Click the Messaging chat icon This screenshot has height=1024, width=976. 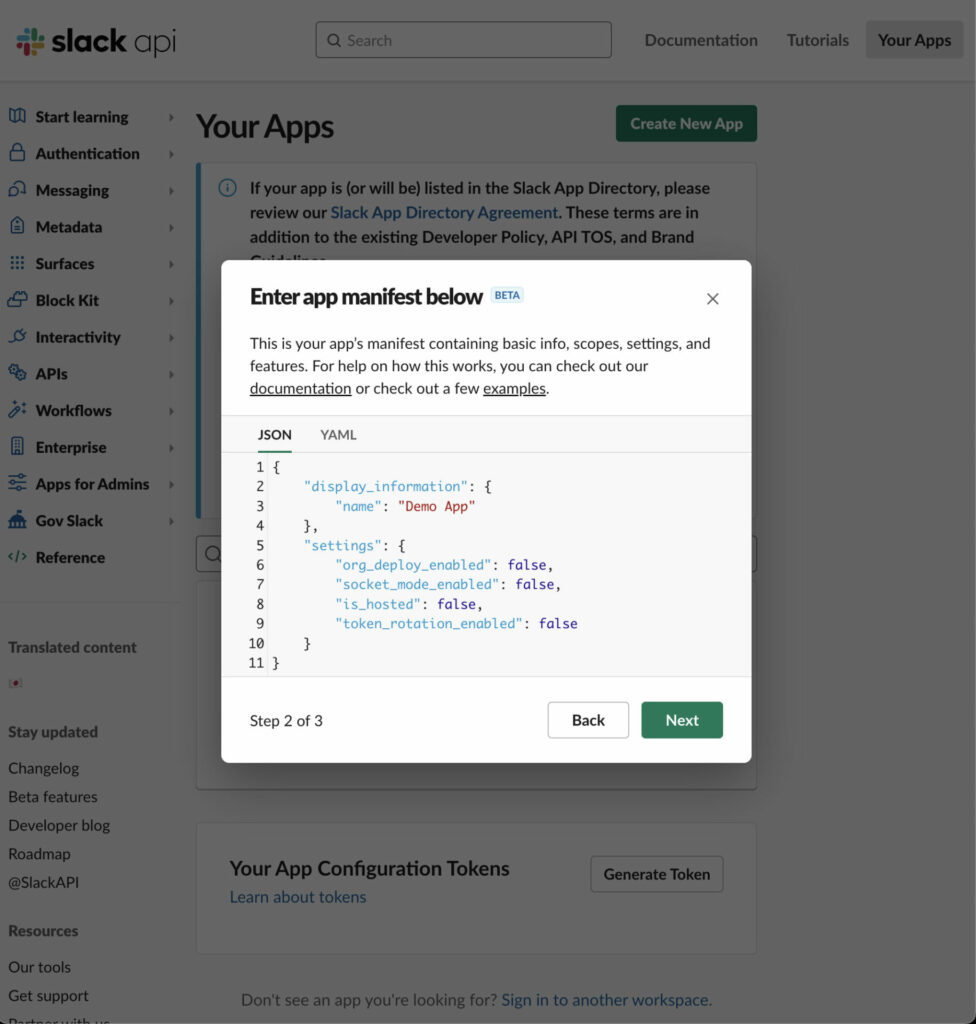pyautogui.click(x=18, y=189)
